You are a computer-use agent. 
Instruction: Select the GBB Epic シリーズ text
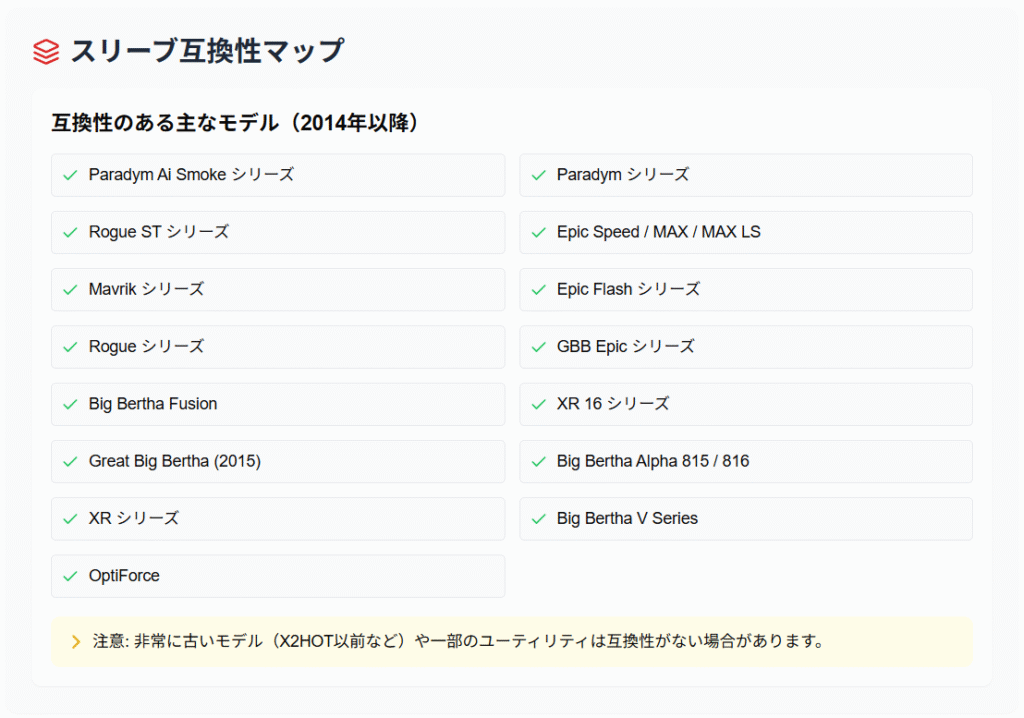coord(626,346)
